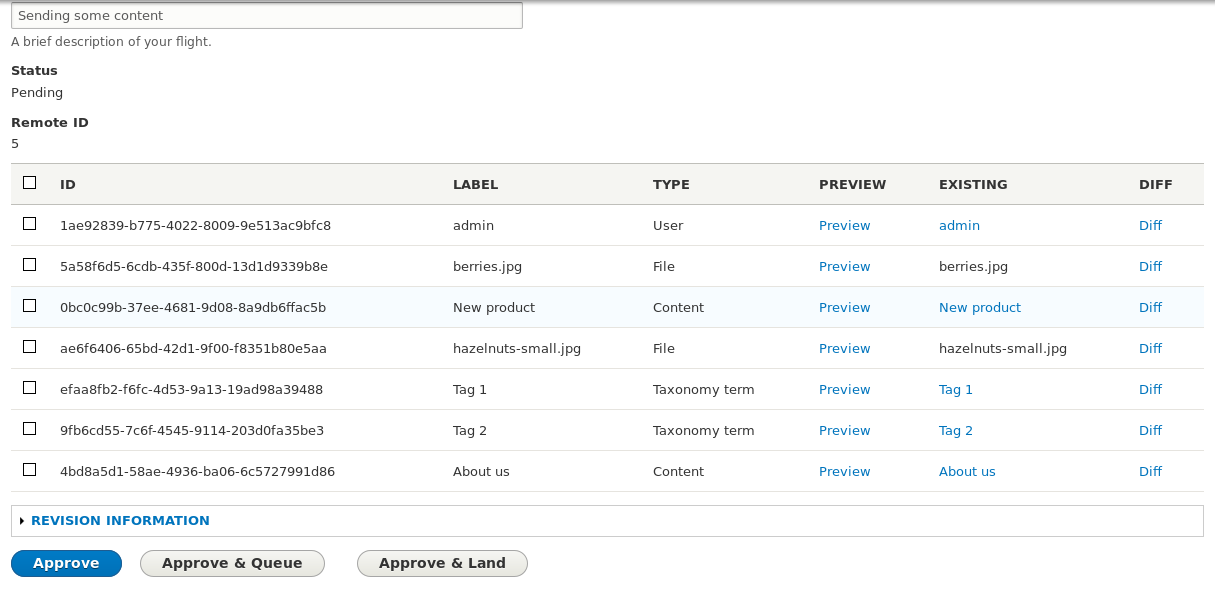
Task: Enable the About us row checkbox
Action: [x=30, y=470]
